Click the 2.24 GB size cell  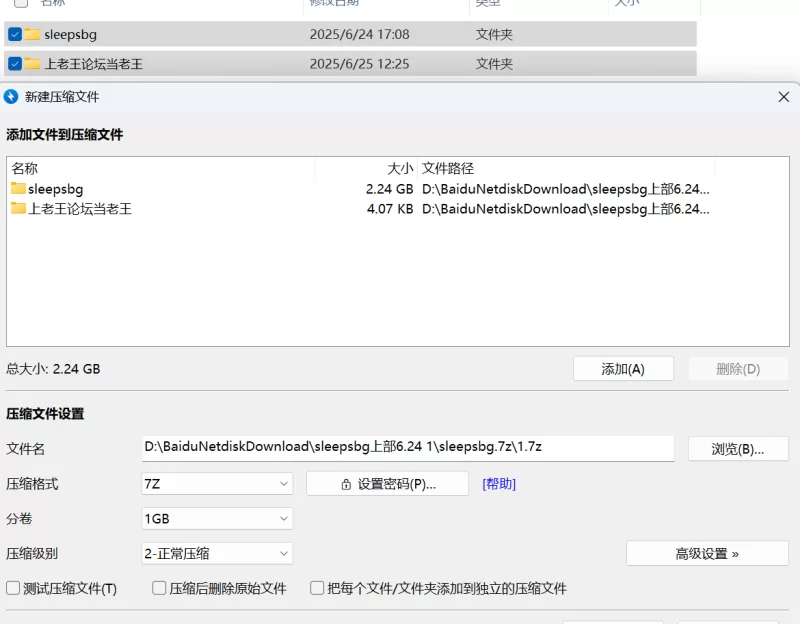(x=389, y=189)
